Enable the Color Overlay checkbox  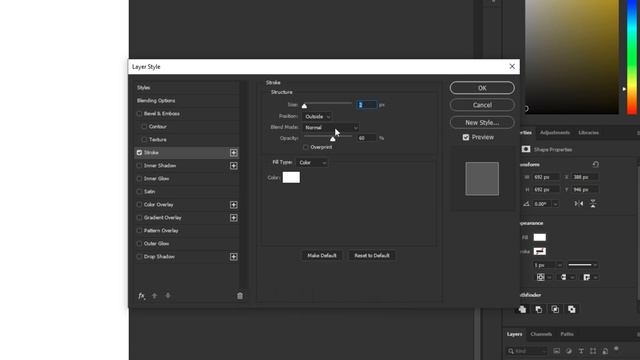pyautogui.click(x=139, y=204)
